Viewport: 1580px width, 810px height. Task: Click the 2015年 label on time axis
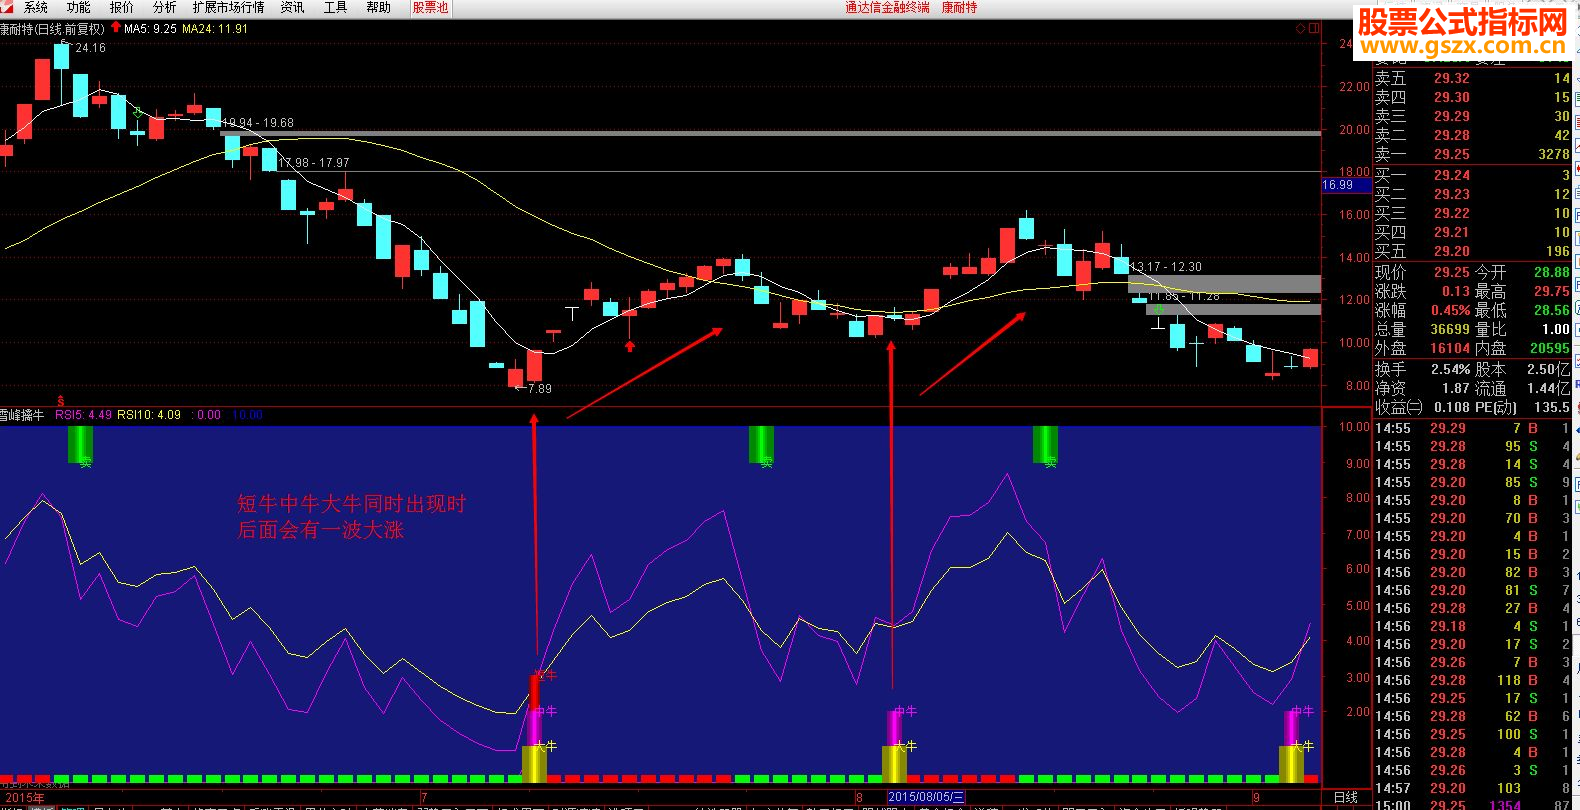pyautogui.click(x=25, y=798)
